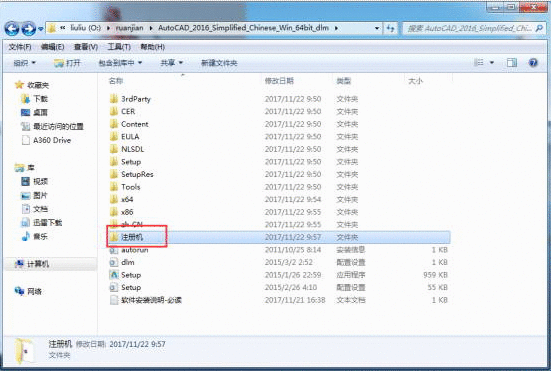Select ruanjian in the address path
The width and height of the screenshot is (551, 371).
pyautogui.click(x=129, y=28)
